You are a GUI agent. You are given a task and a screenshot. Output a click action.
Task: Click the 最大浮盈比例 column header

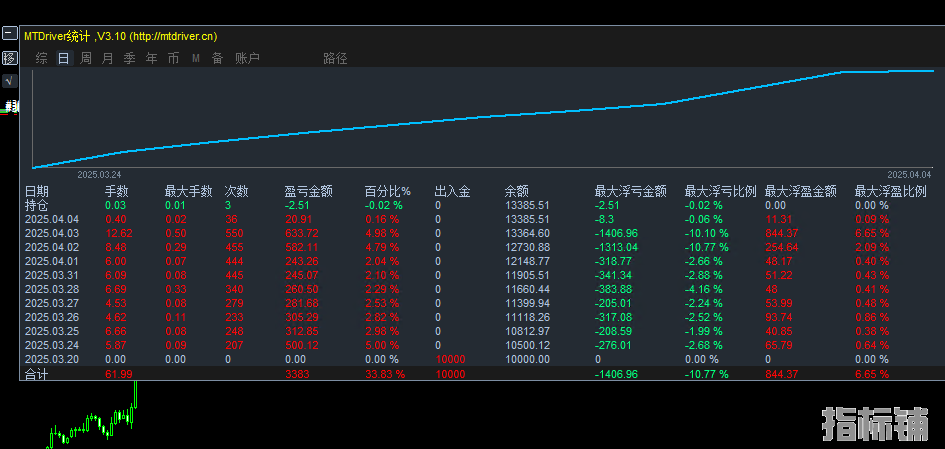(x=891, y=192)
